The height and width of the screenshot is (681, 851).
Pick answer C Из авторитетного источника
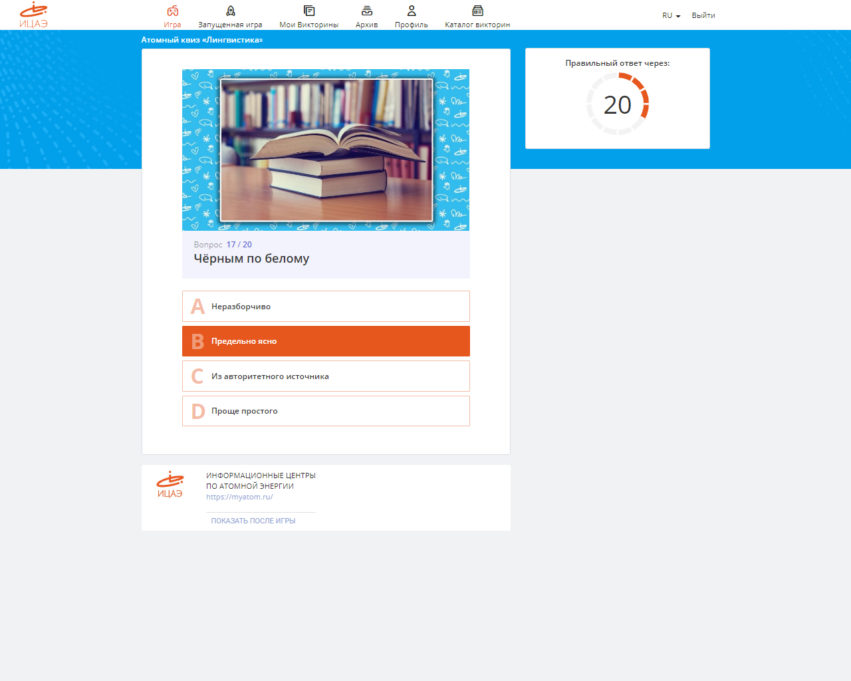(326, 376)
